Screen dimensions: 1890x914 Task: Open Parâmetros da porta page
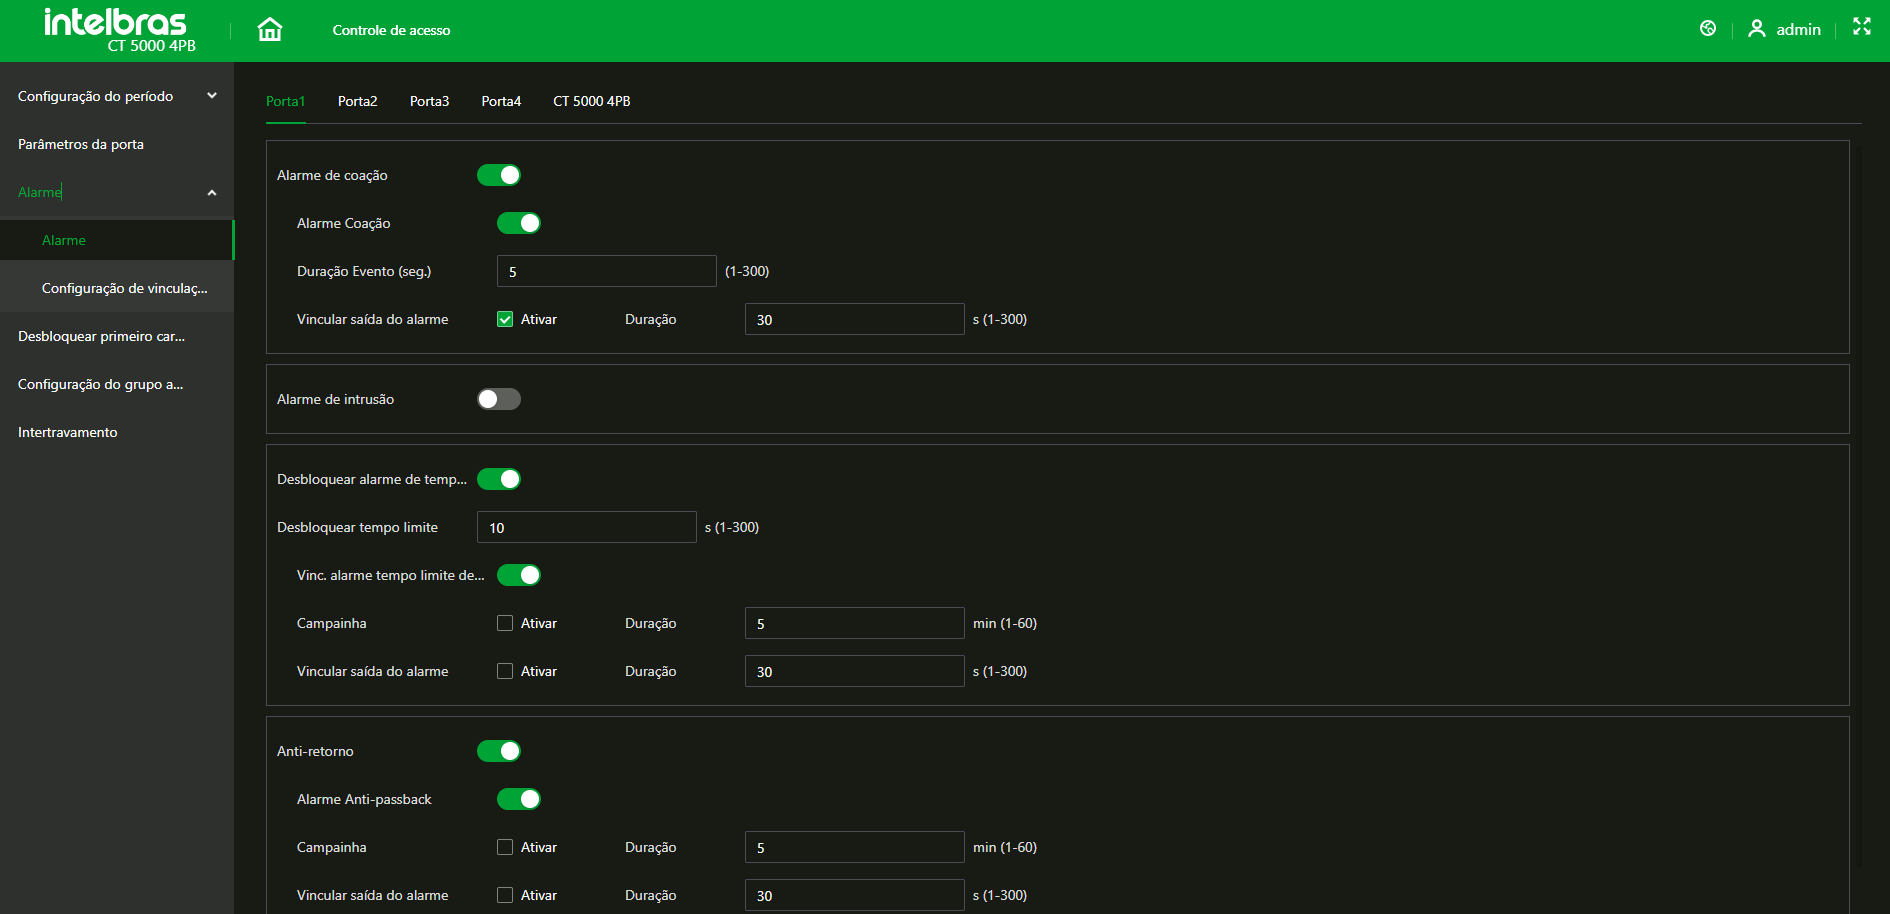pyautogui.click(x=81, y=144)
